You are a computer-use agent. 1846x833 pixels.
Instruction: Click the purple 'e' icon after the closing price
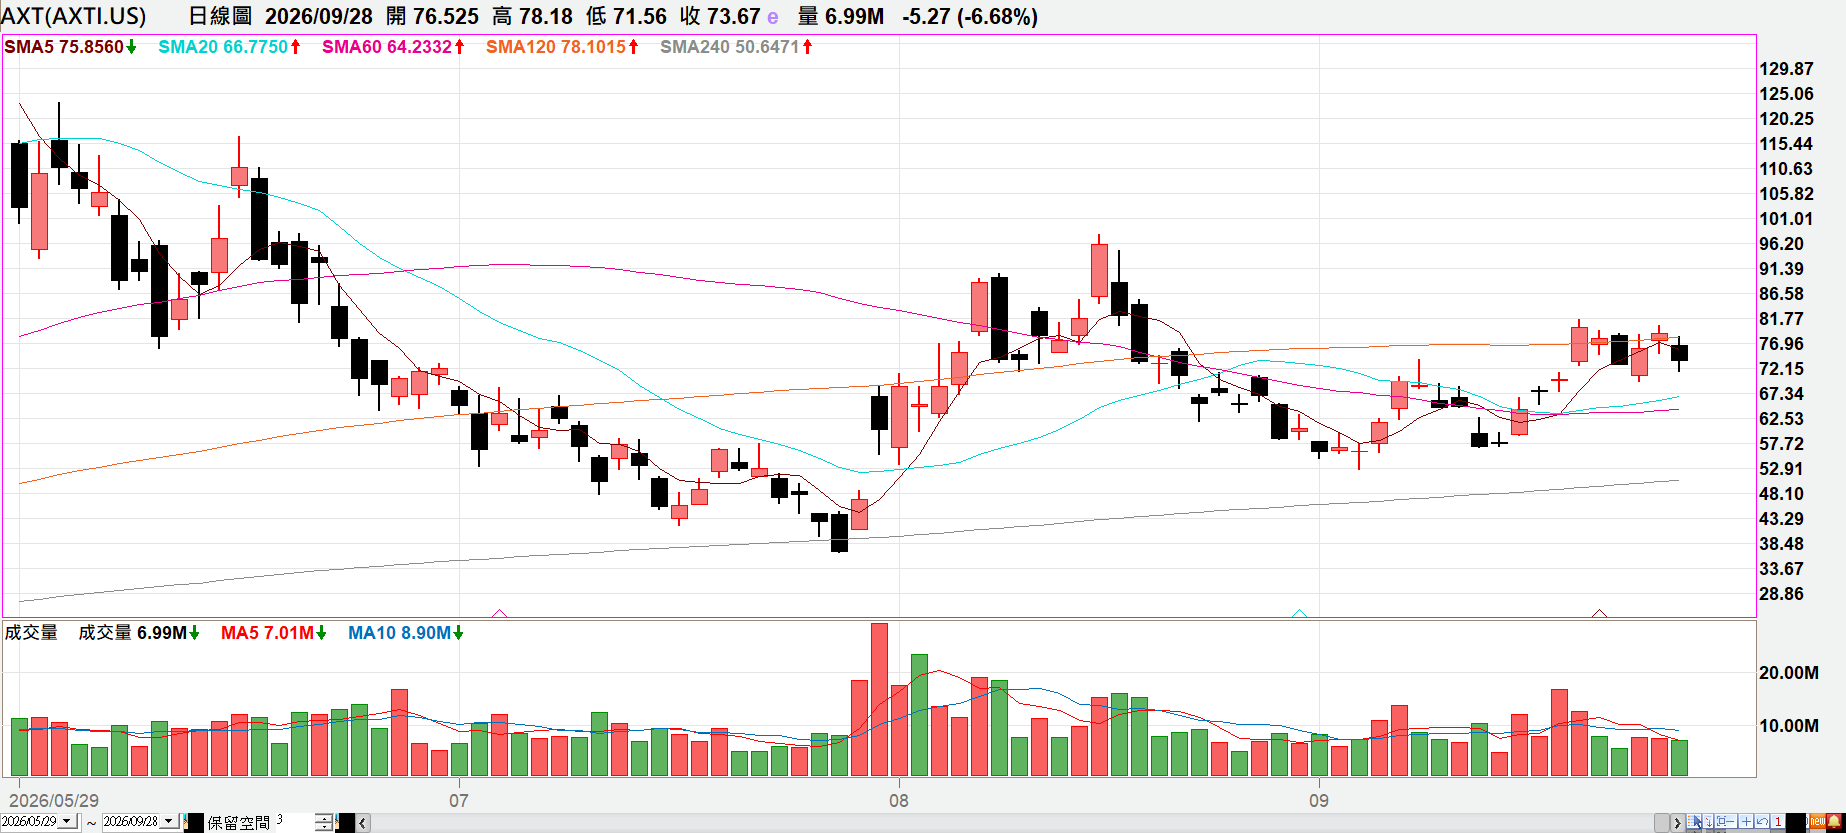pos(773,17)
